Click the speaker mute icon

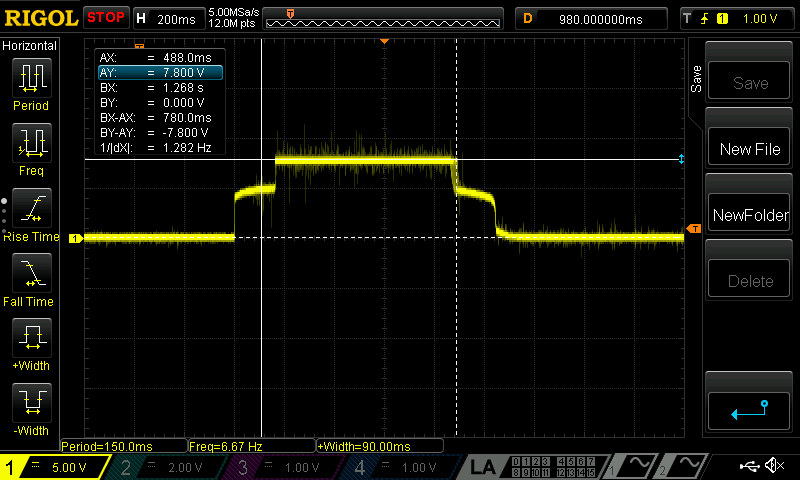pyautogui.click(x=773, y=466)
